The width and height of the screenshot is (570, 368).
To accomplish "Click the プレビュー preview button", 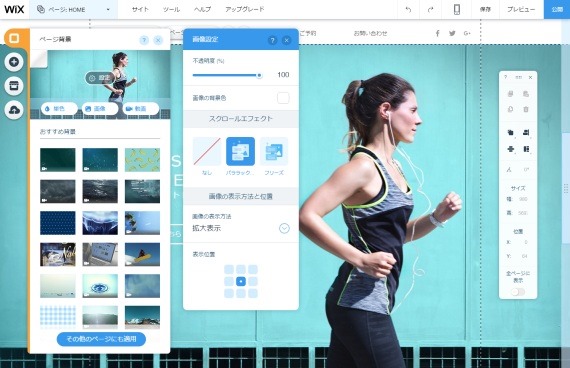I will click(521, 9).
